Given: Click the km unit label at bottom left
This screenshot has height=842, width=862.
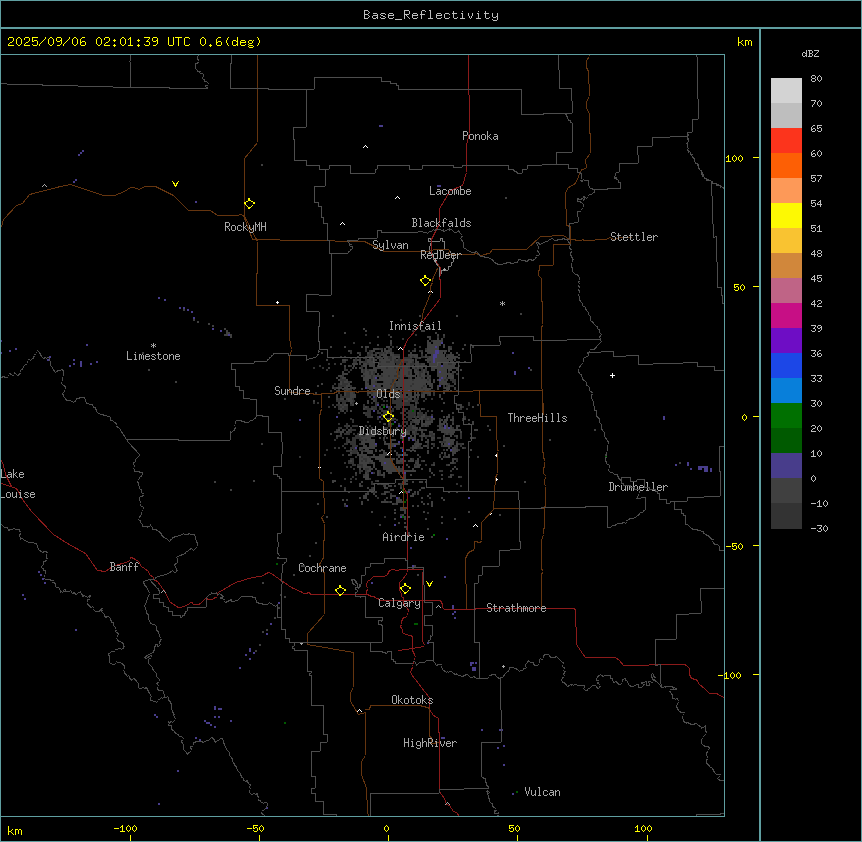Looking at the screenshot, I should [15, 830].
